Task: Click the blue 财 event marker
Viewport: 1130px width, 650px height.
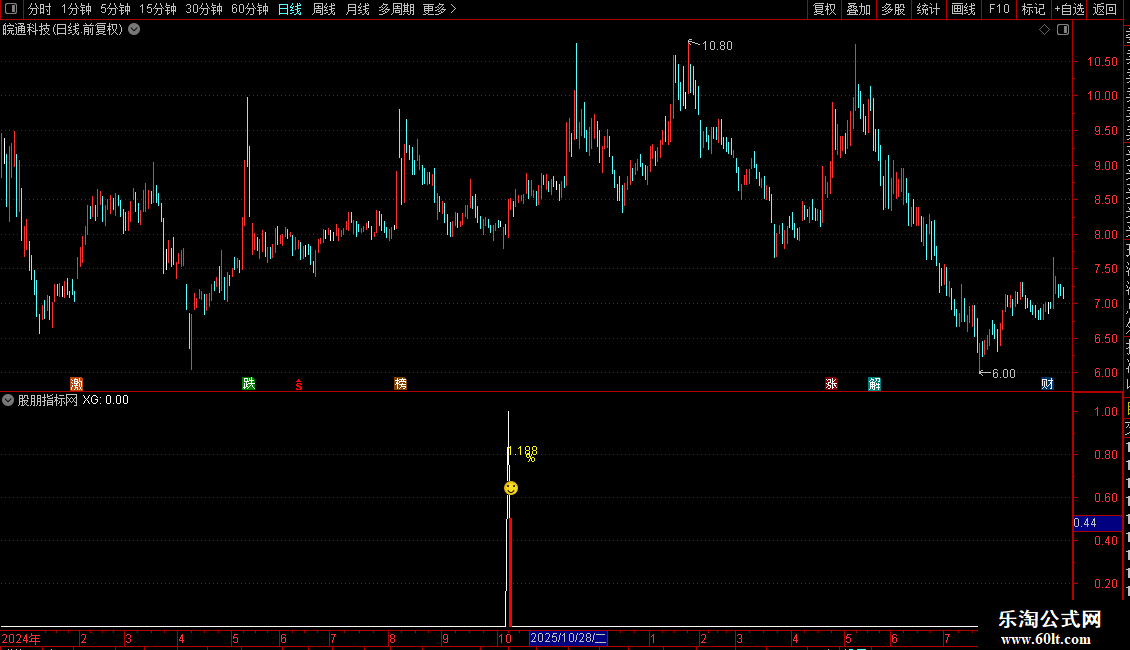Action: coord(1047,383)
